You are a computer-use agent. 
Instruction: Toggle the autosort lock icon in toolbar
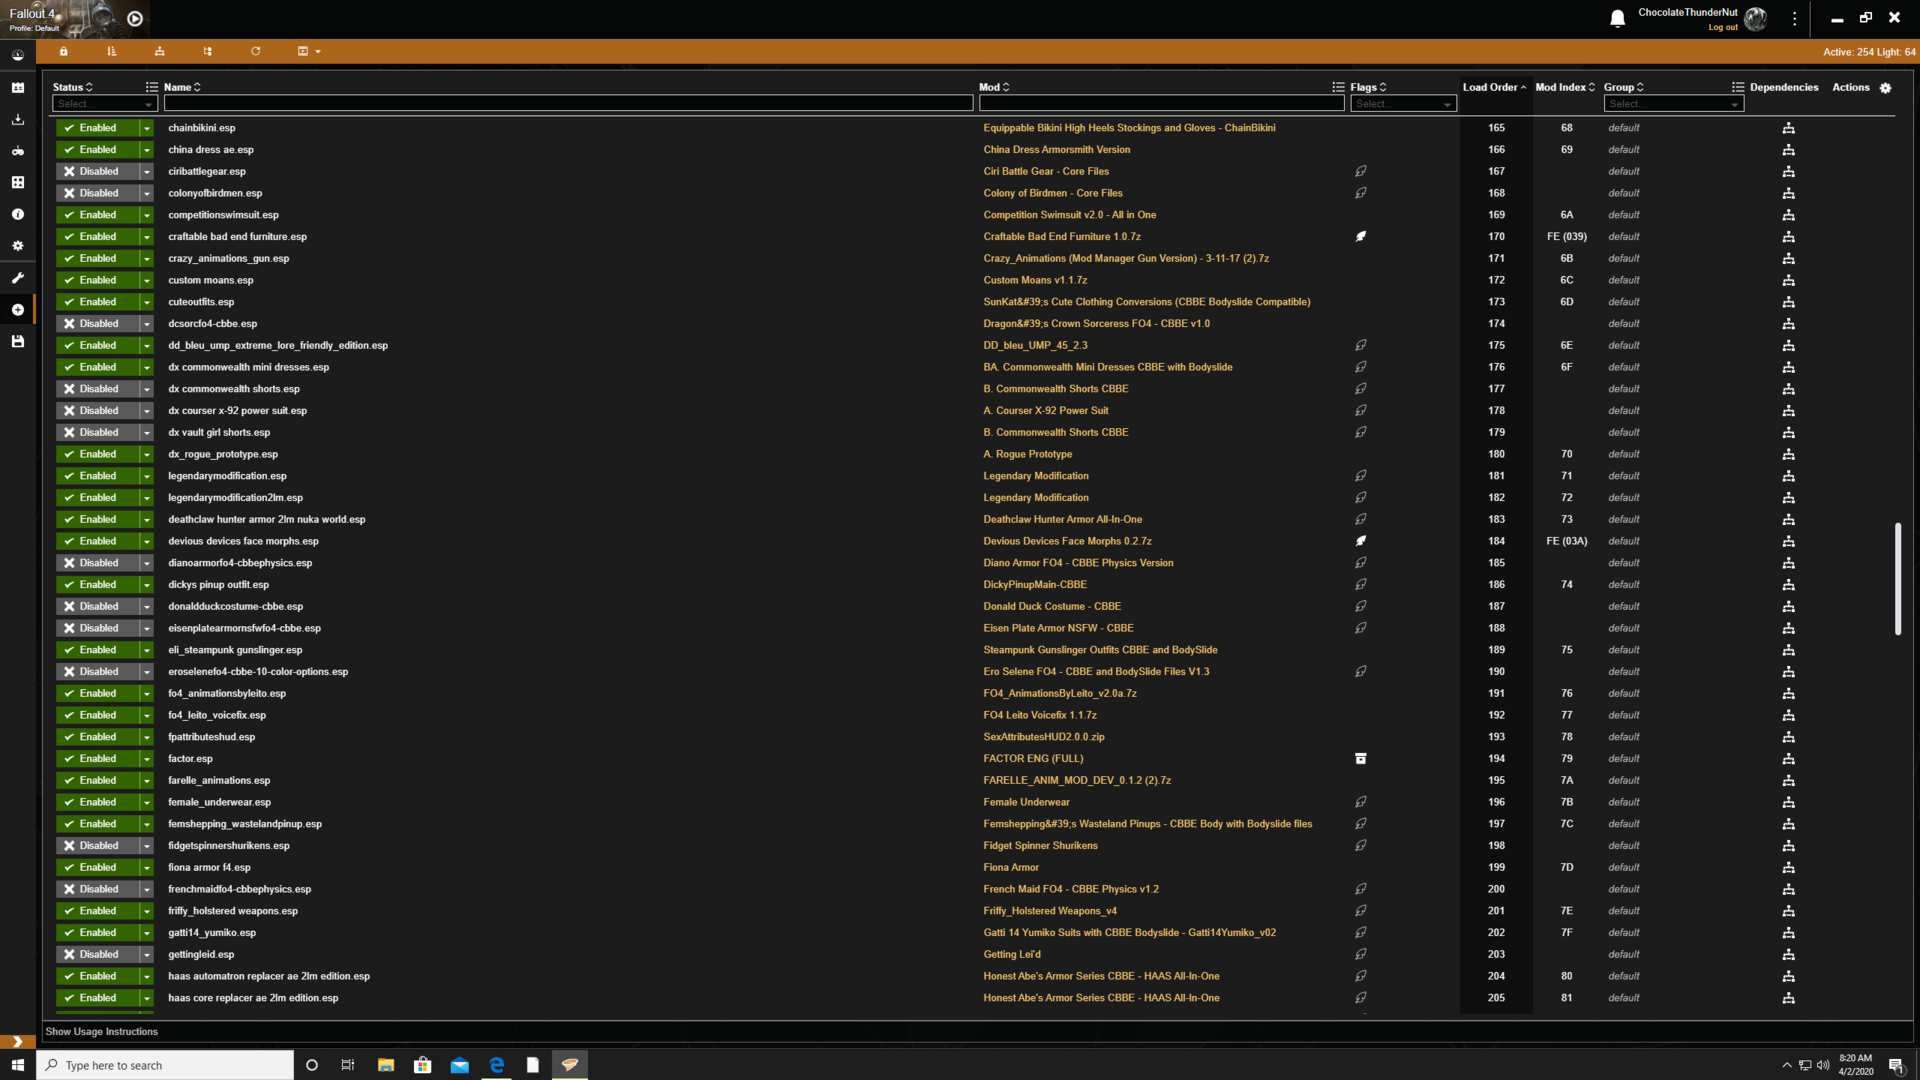(x=63, y=51)
